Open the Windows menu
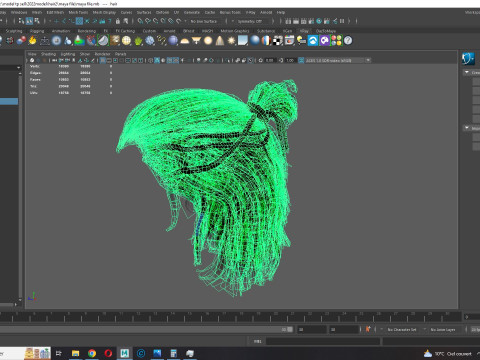This screenshot has width=480, height=360. 19,12
